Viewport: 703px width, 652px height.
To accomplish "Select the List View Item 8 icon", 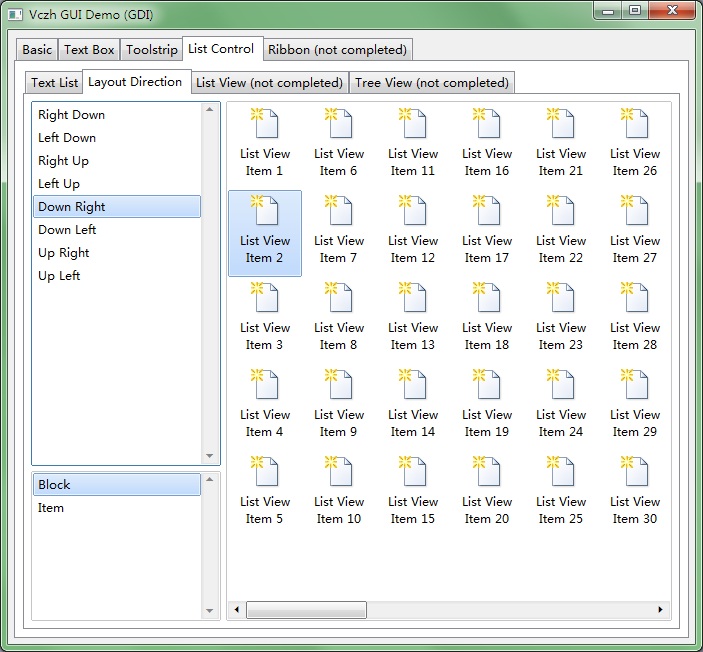I will click(x=338, y=297).
